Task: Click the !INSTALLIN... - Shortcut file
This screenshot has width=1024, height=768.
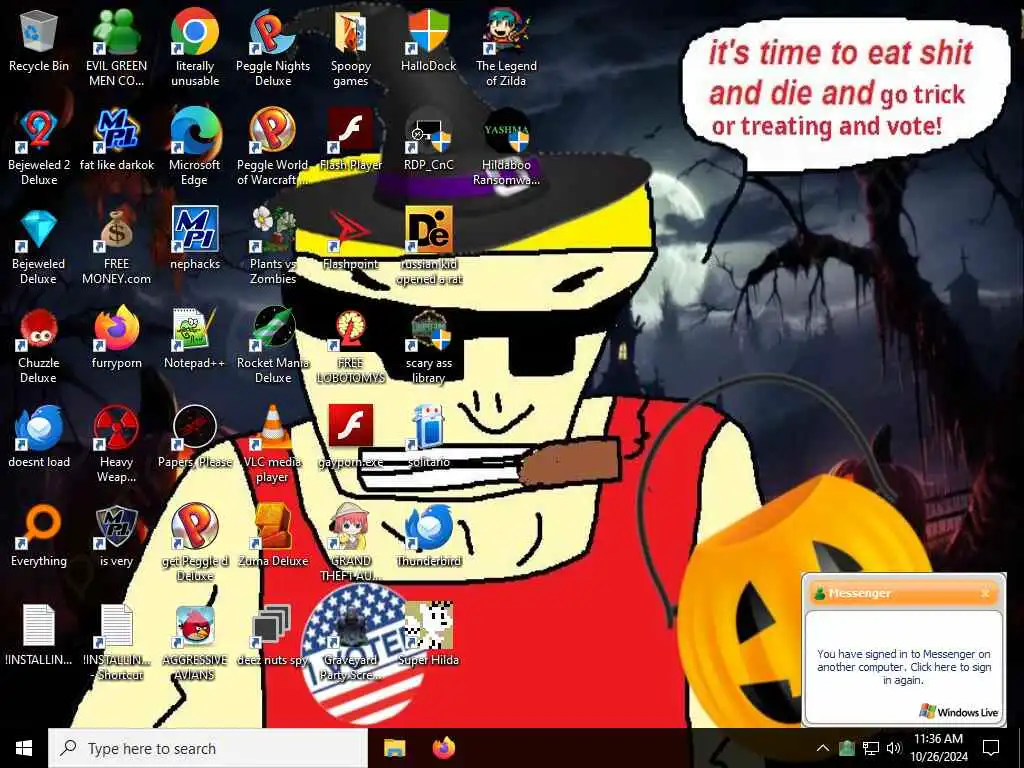Action: [117, 626]
